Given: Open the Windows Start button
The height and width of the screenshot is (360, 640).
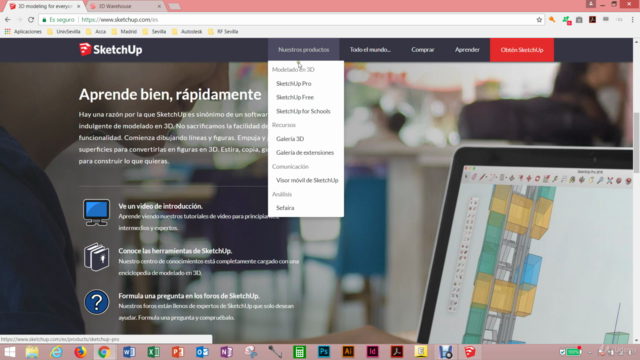Looking at the screenshot, I should pyautogui.click(x=9, y=352).
